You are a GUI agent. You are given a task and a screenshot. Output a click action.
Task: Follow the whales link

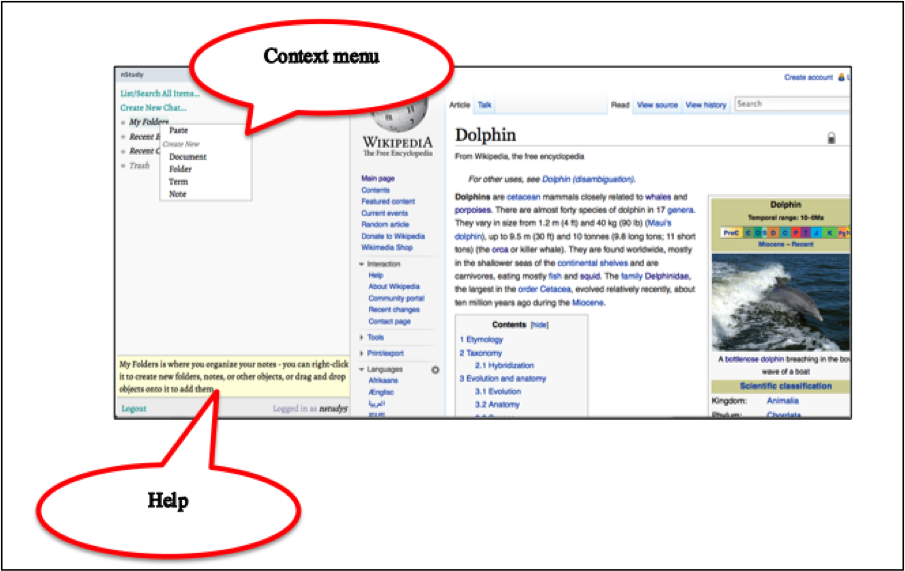pos(658,197)
